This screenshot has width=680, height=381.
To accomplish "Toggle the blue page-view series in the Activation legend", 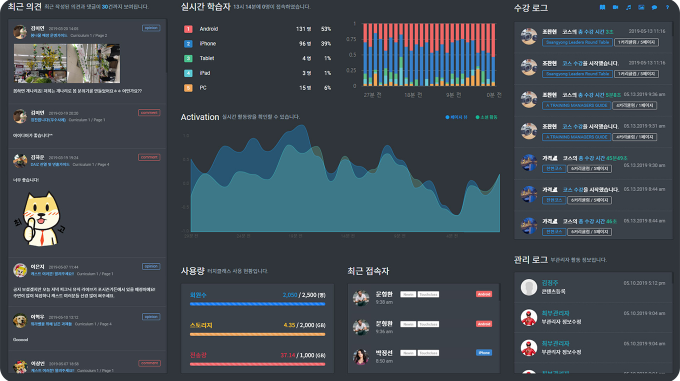I will click(456, 117).
